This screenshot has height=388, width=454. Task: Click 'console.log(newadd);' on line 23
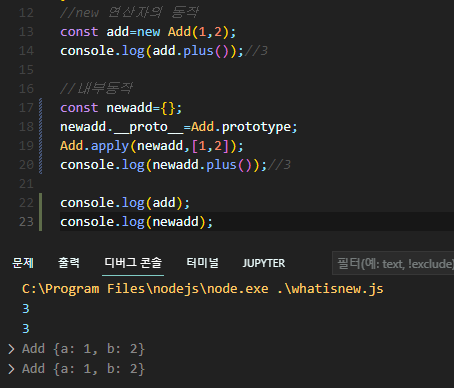136,222
